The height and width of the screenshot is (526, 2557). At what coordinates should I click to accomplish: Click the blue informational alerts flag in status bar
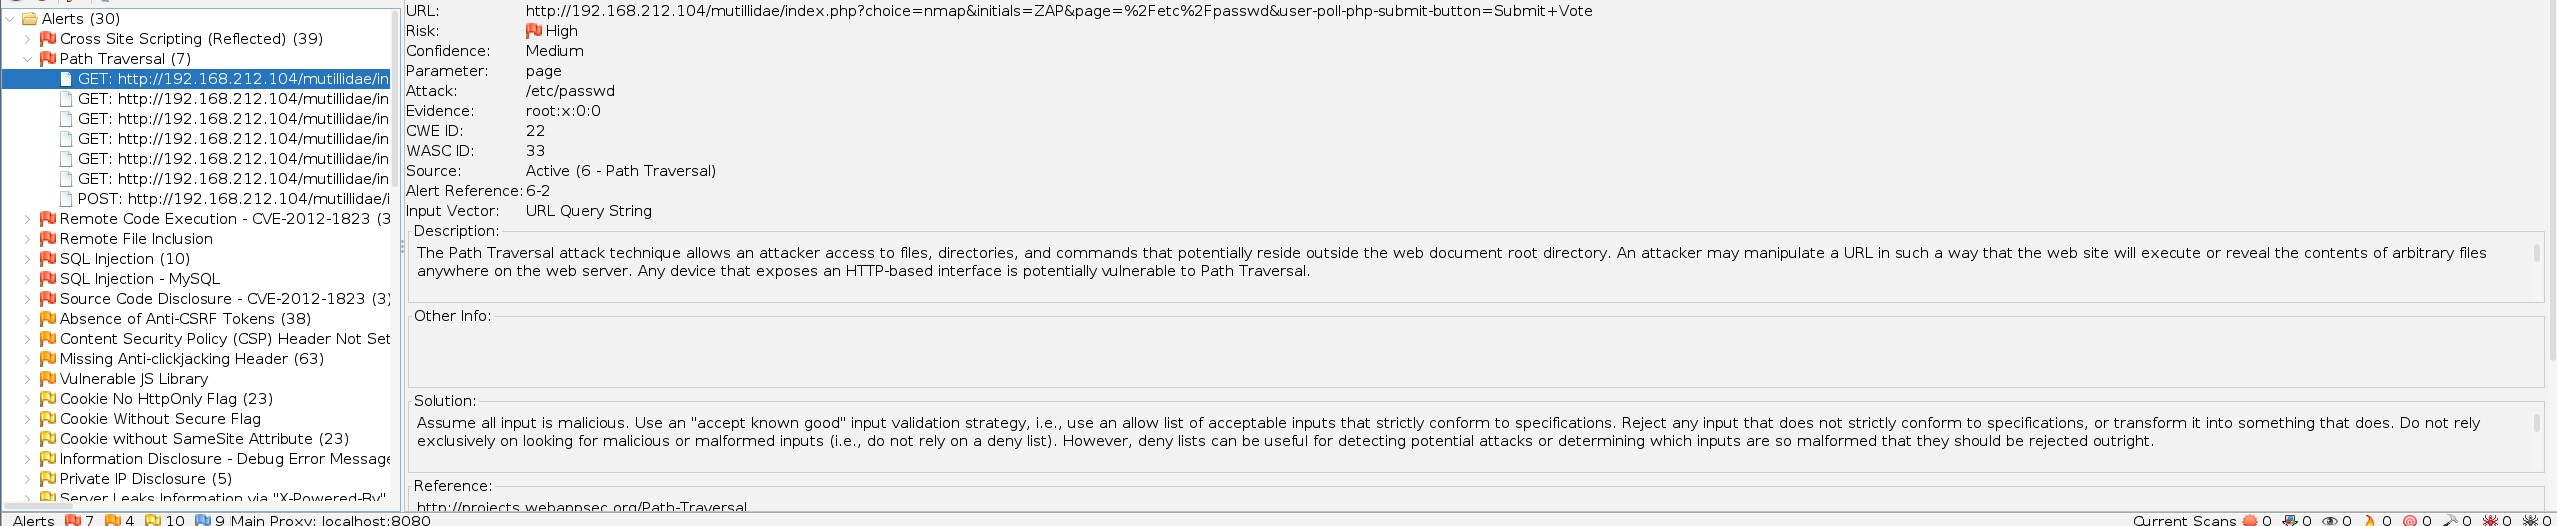coord(202,520)
